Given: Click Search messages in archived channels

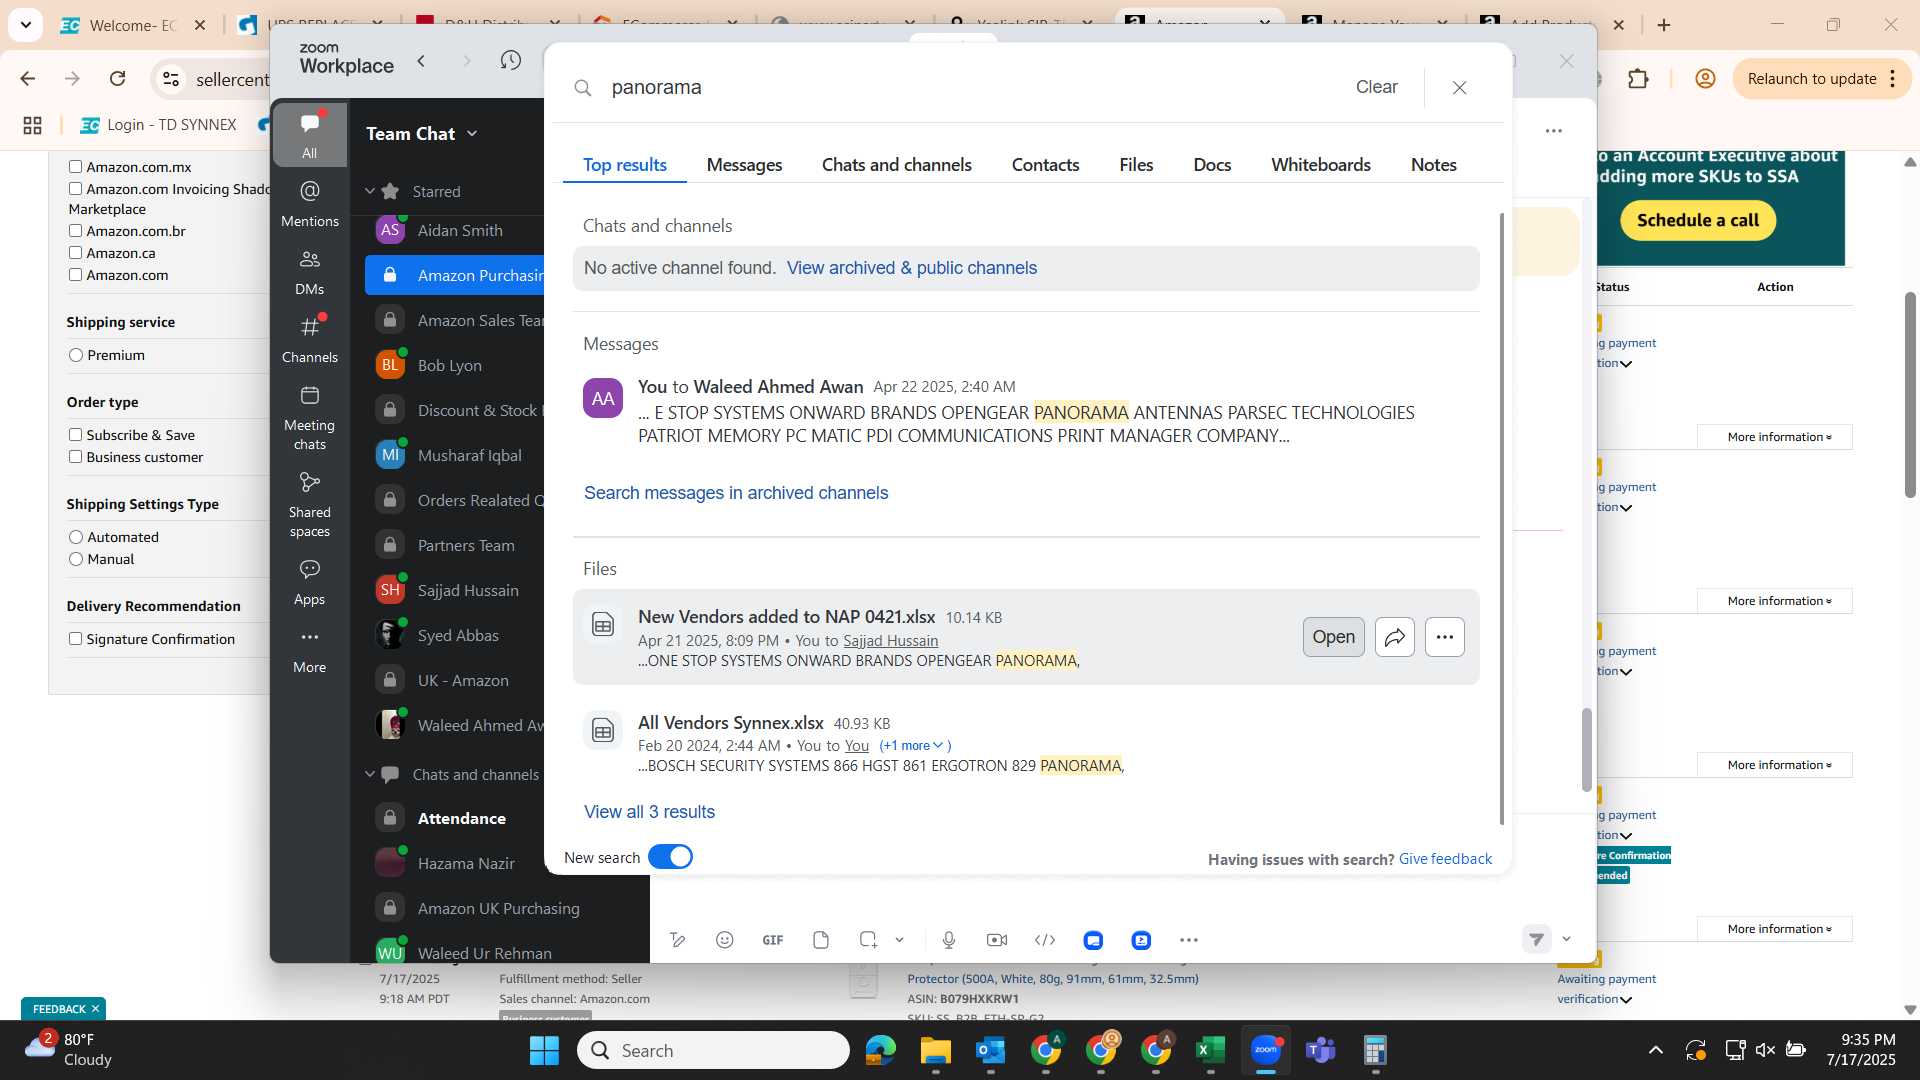Looking at the screenshot, I should (x=736, y=493).
